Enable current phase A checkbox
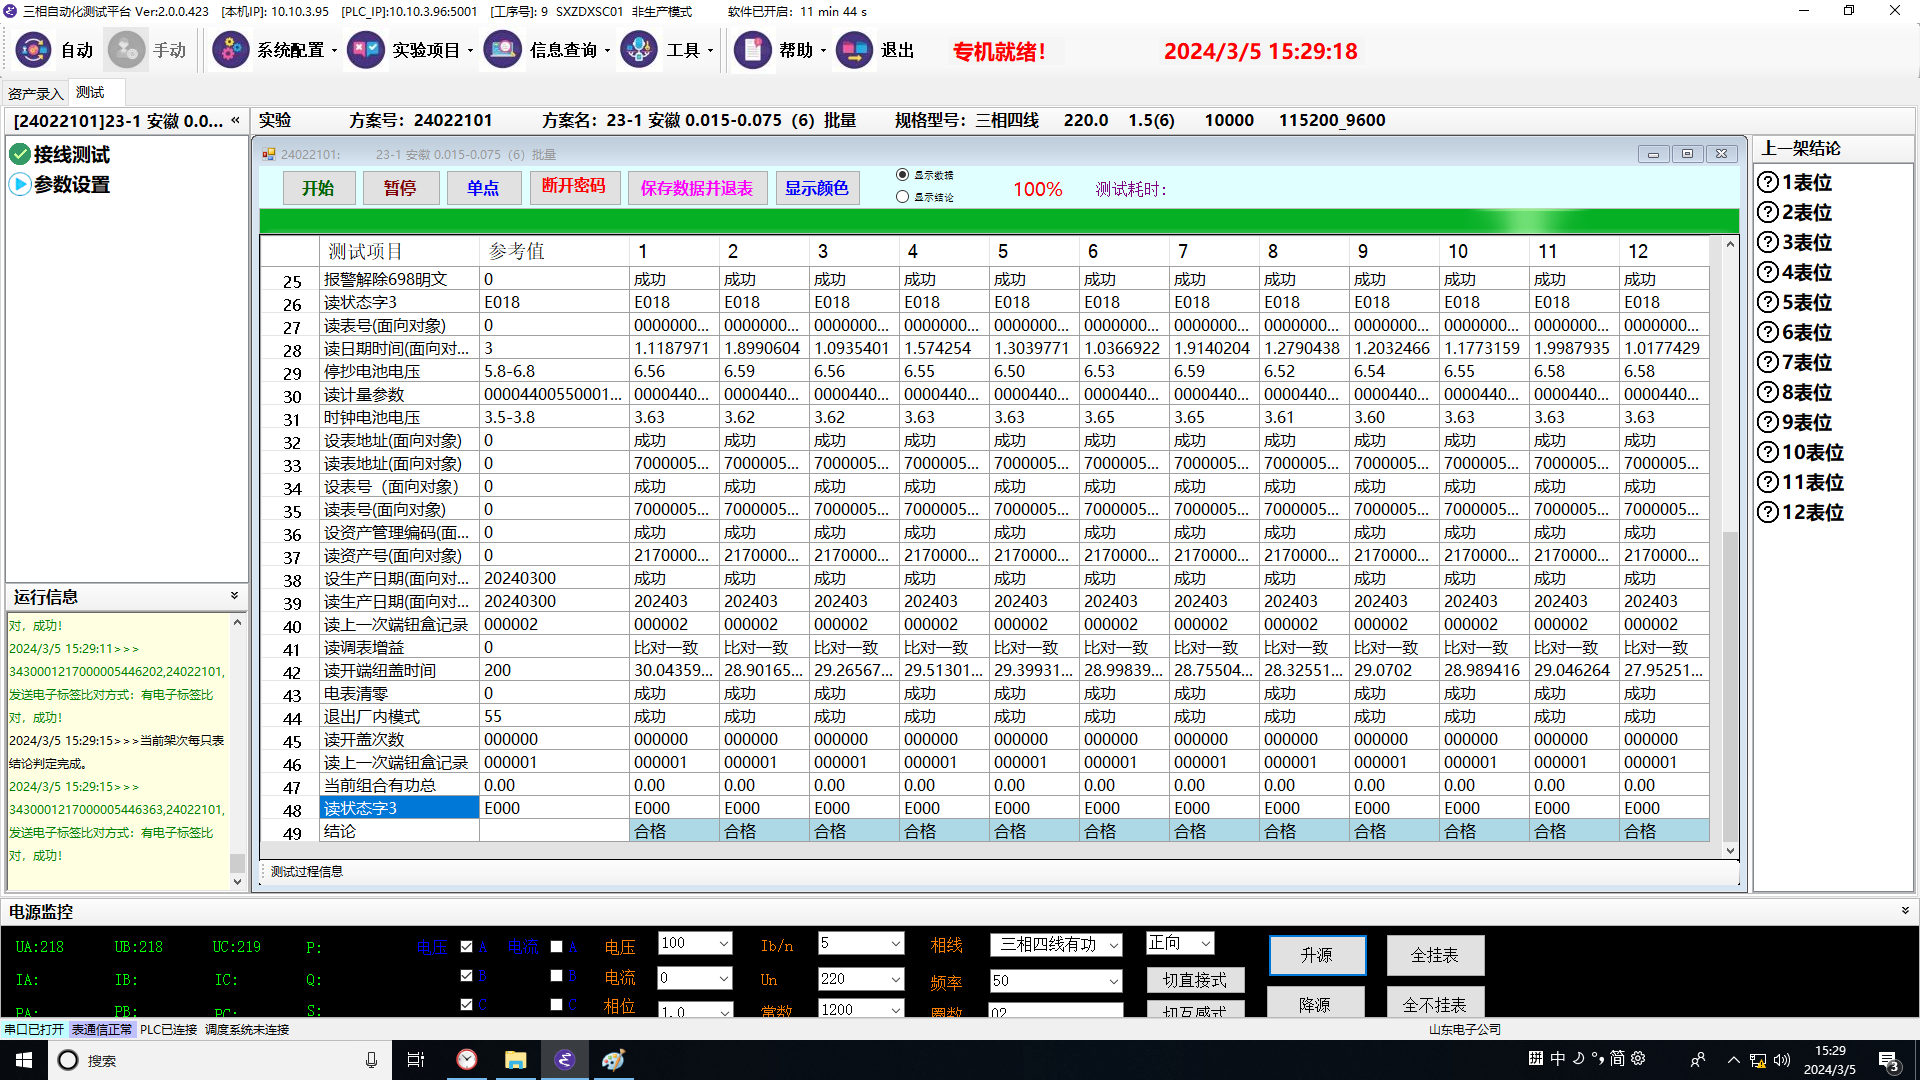Screen dimensions: 1920x1080 (x=556, y=946)
